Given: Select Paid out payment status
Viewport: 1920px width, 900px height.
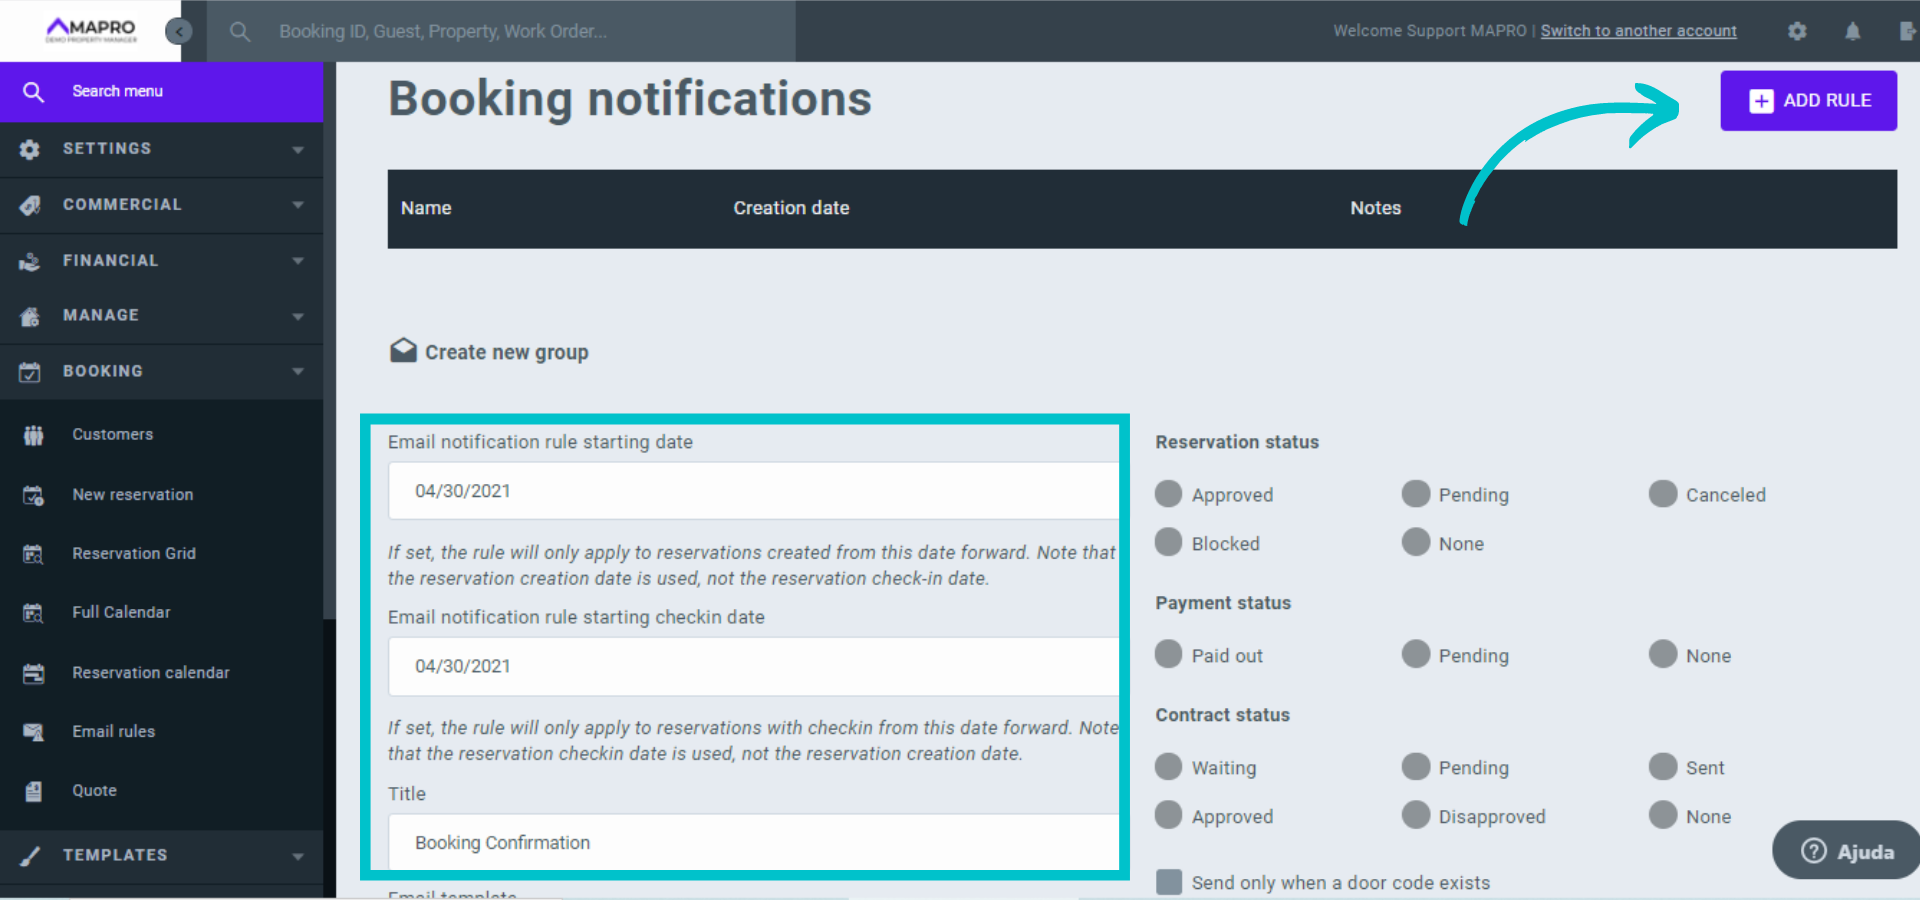Looking at the screenshot, I should point(1168,655).
